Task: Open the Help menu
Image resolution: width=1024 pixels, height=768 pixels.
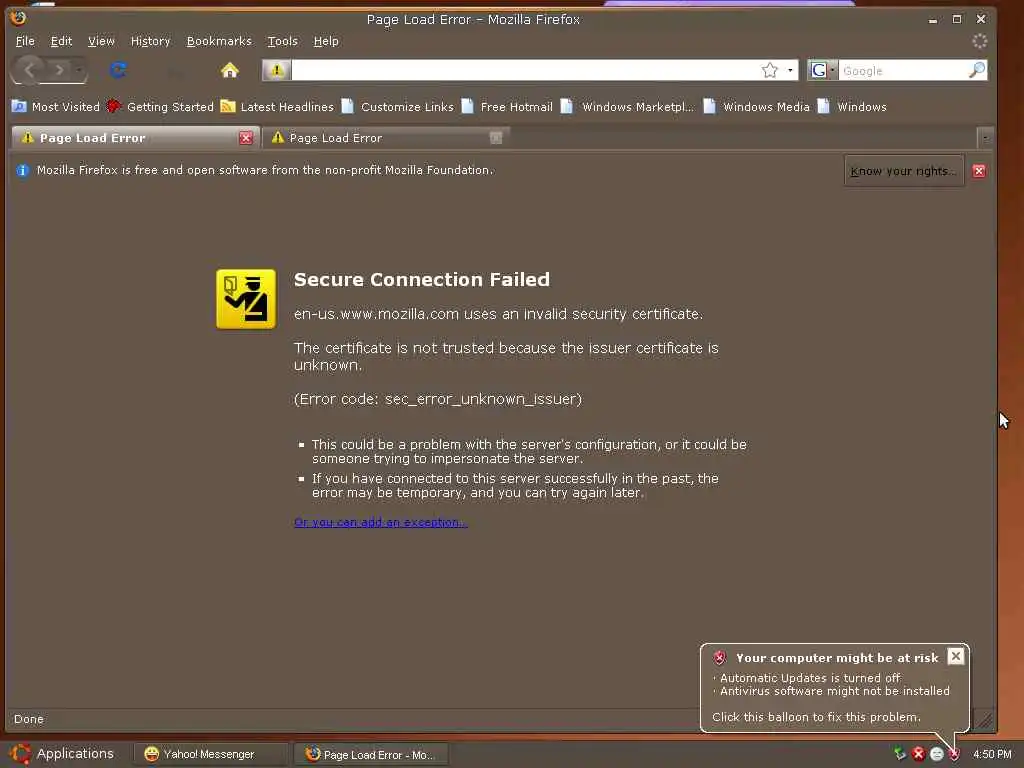Action: coord(326,41)
